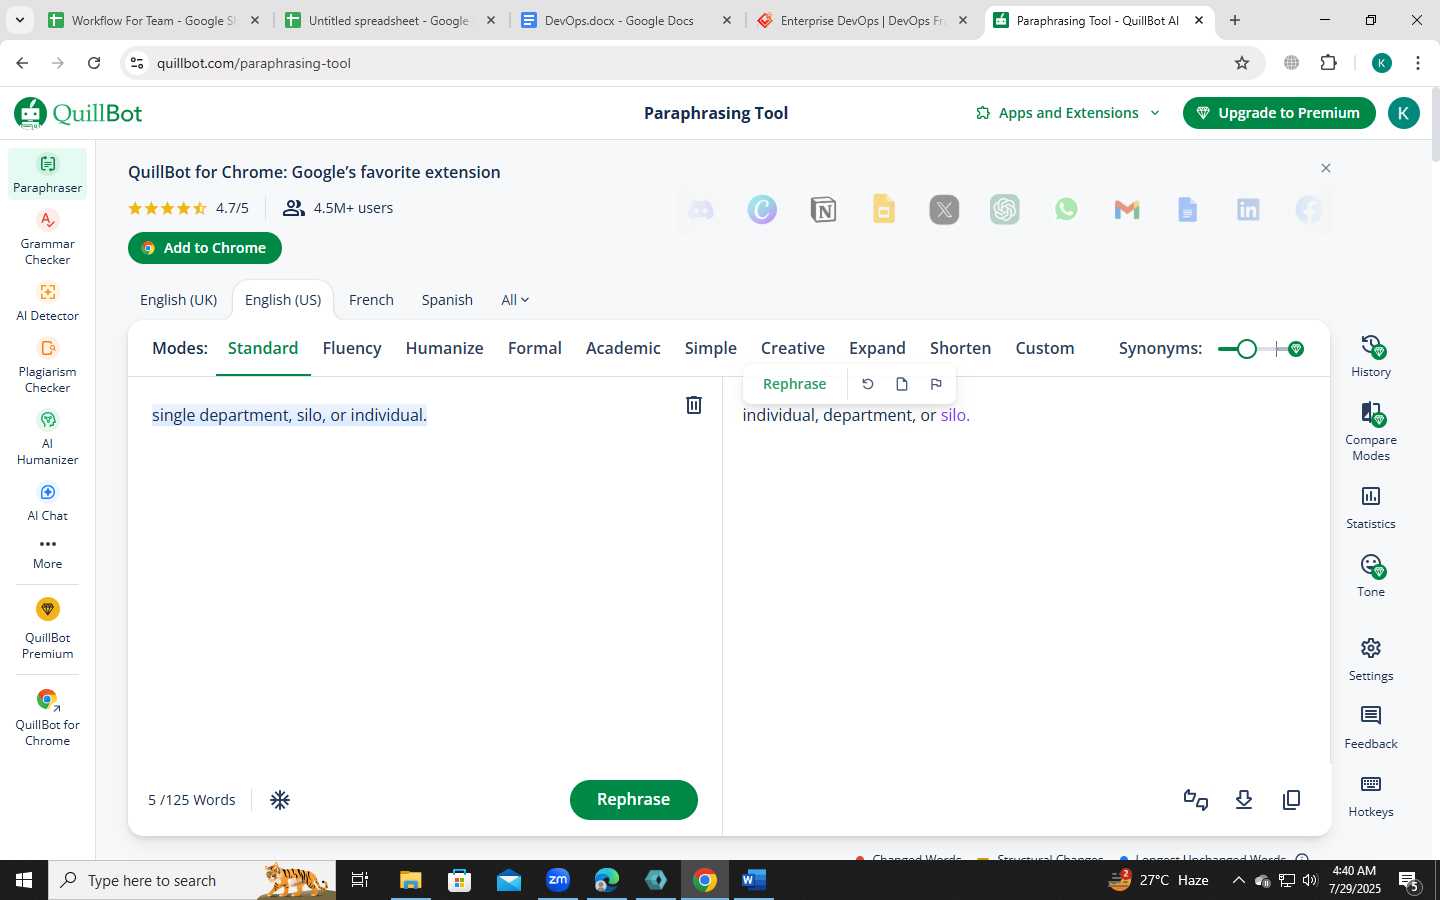Viewport: 1440px width, 900px height.
Task: Open Grammar Checker from sidebar
Action: (47, 237)
